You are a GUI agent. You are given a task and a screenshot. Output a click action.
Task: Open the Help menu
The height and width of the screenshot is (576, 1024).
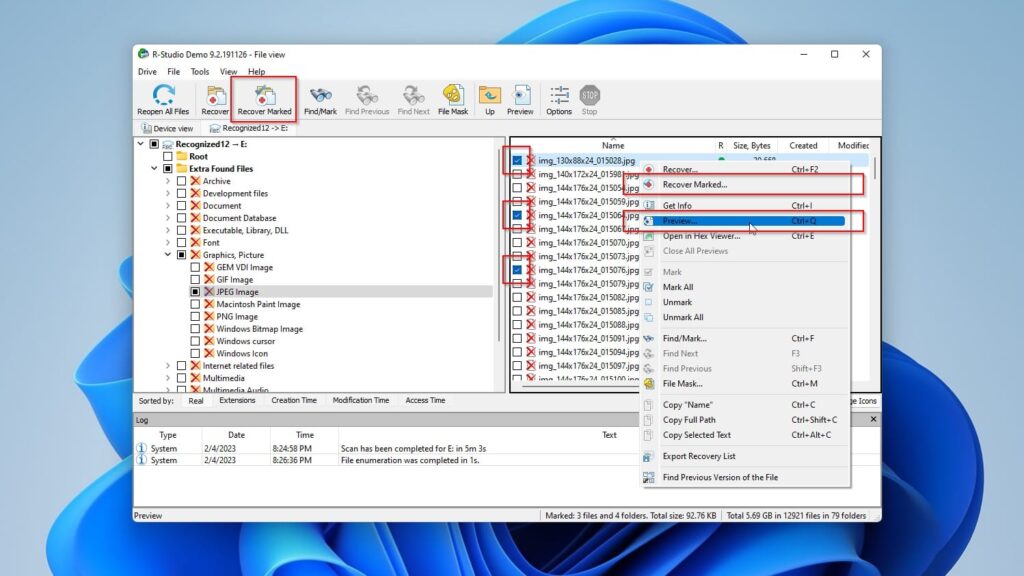click(x=256, y=72)
